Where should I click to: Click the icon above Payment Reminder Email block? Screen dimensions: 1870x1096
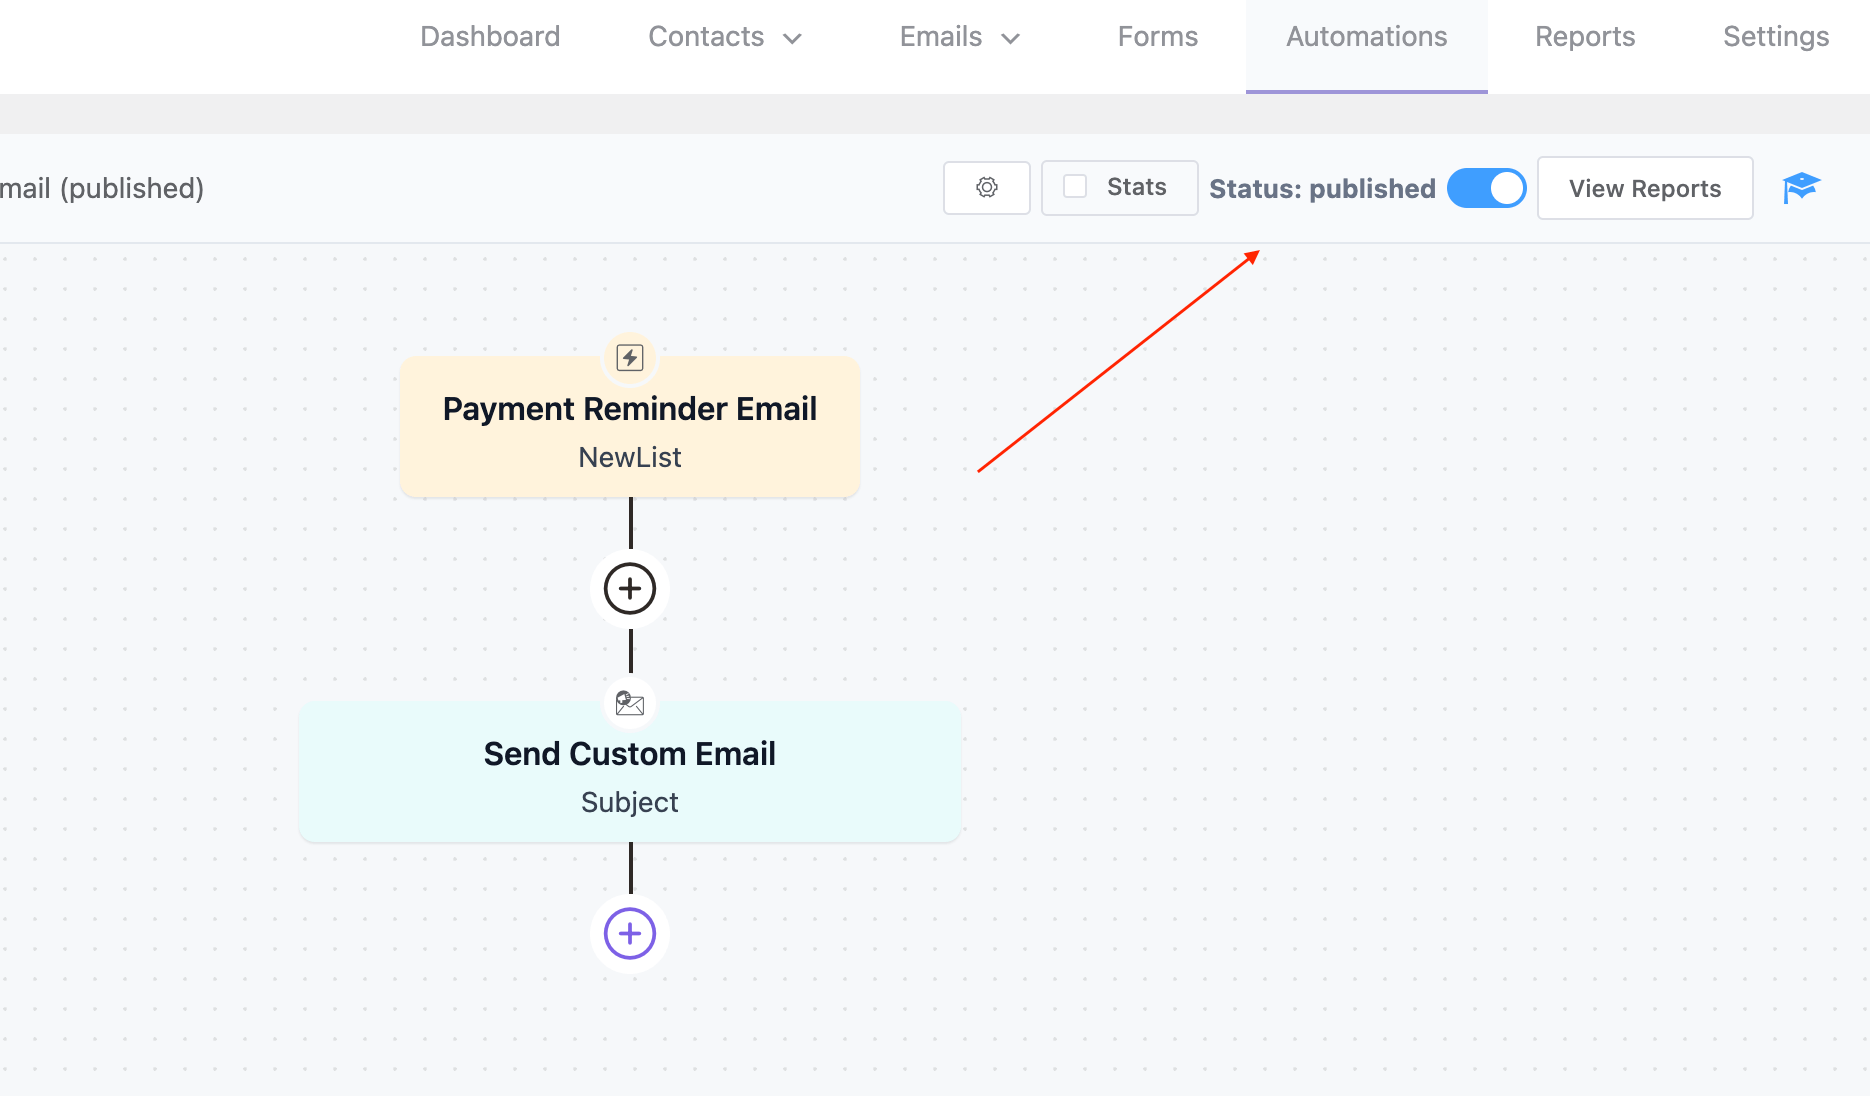coord(629,357)
